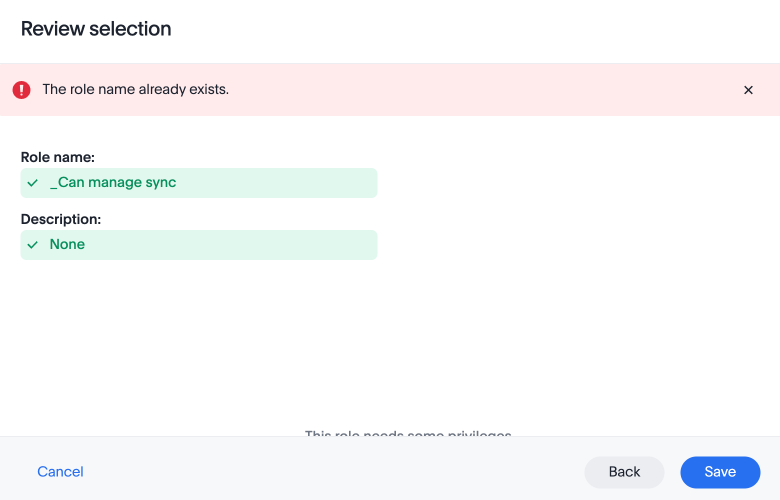This screenshot has height=500, width=780.
Task: Click the Review selection heading
Action: [x=96, y=29]
